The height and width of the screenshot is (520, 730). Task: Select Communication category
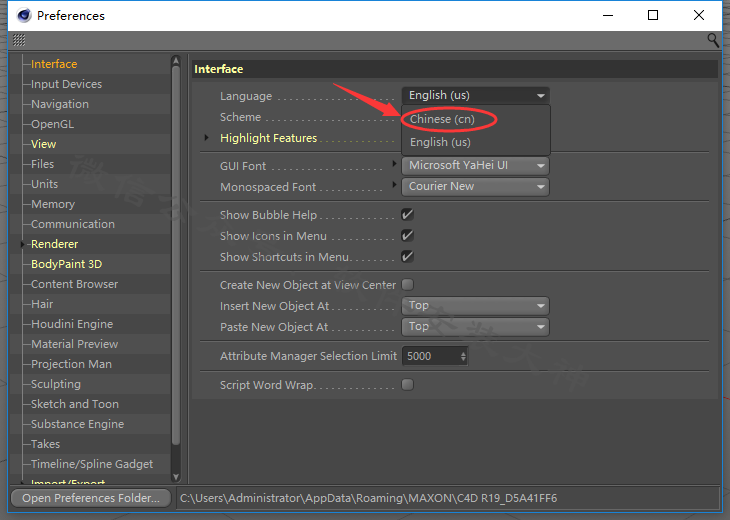pos(73,224)
